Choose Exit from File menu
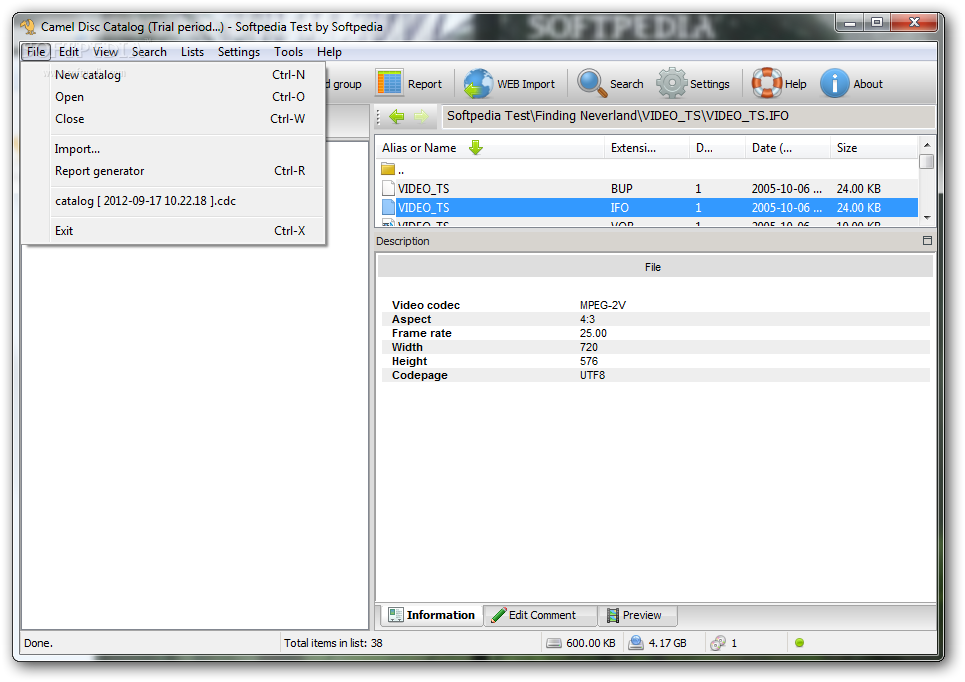 (x=173, y=231)
